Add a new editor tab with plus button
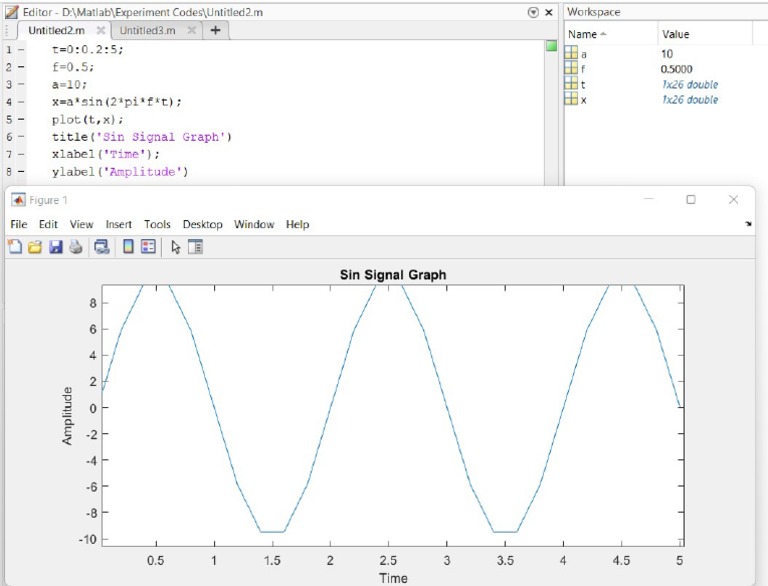Screen dimensions: 768x586 click(215, 31)
